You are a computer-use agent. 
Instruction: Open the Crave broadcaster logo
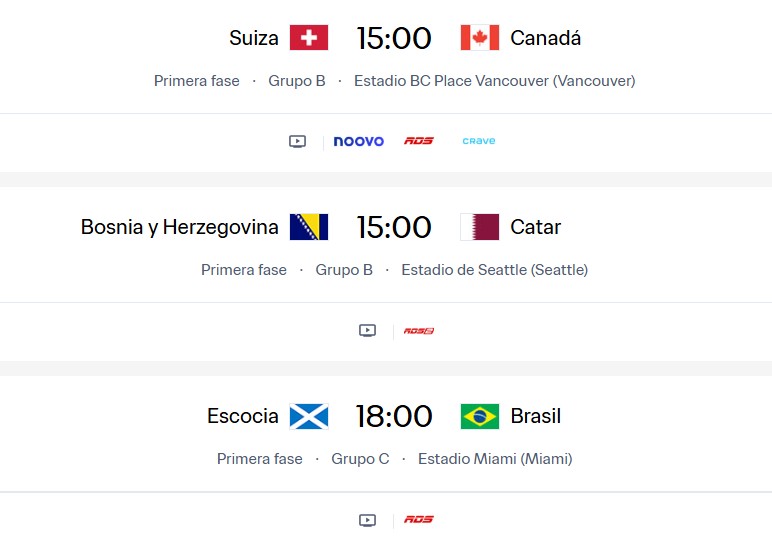coord(478,141)
